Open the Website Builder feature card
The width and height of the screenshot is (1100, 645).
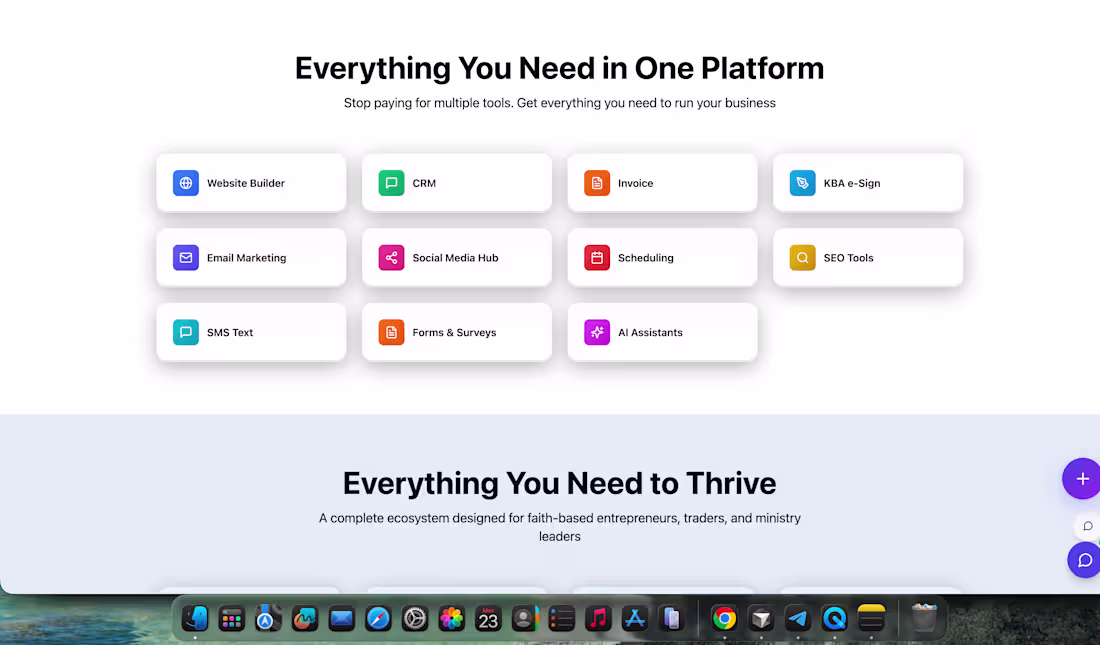[251, 183]
